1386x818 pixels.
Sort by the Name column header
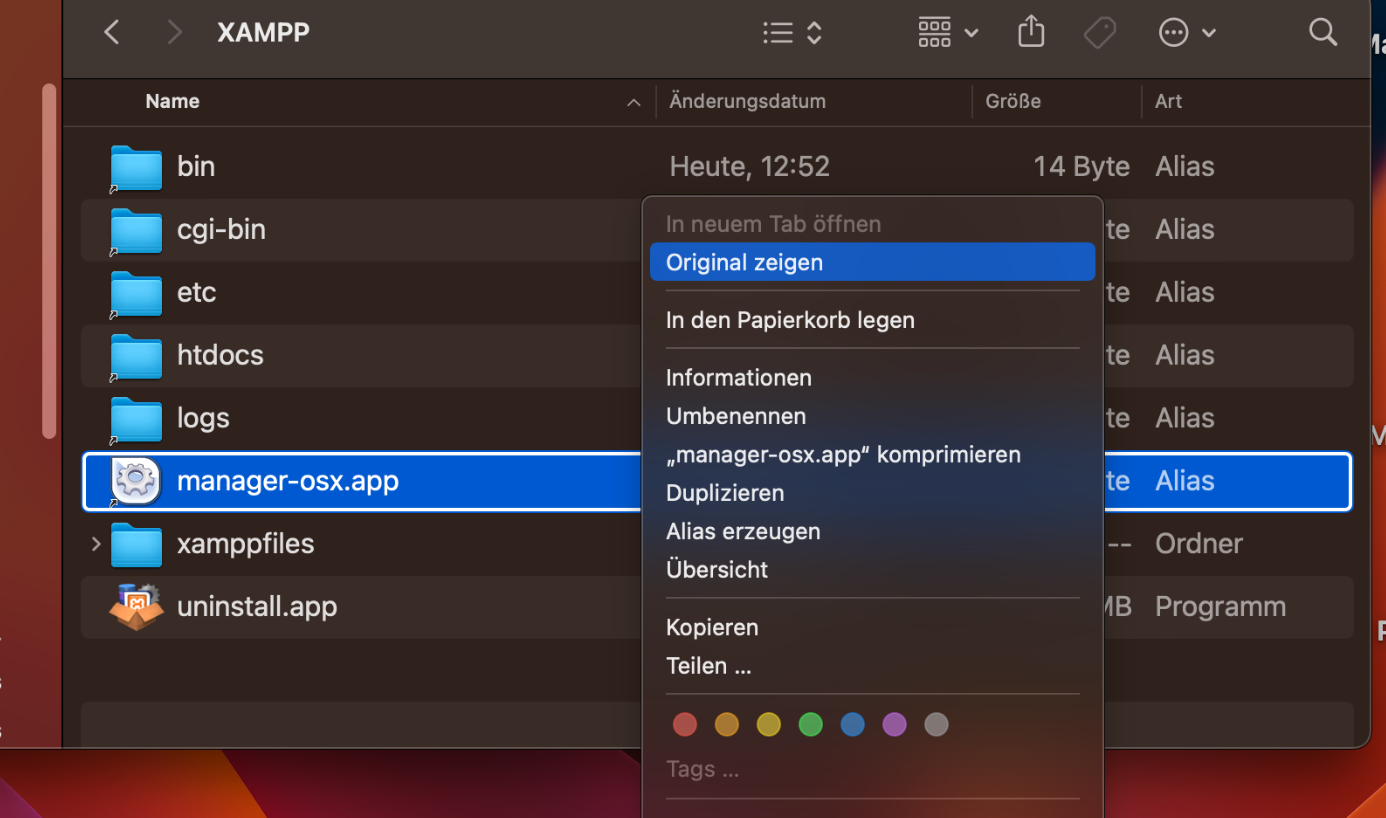pos(172,101)
